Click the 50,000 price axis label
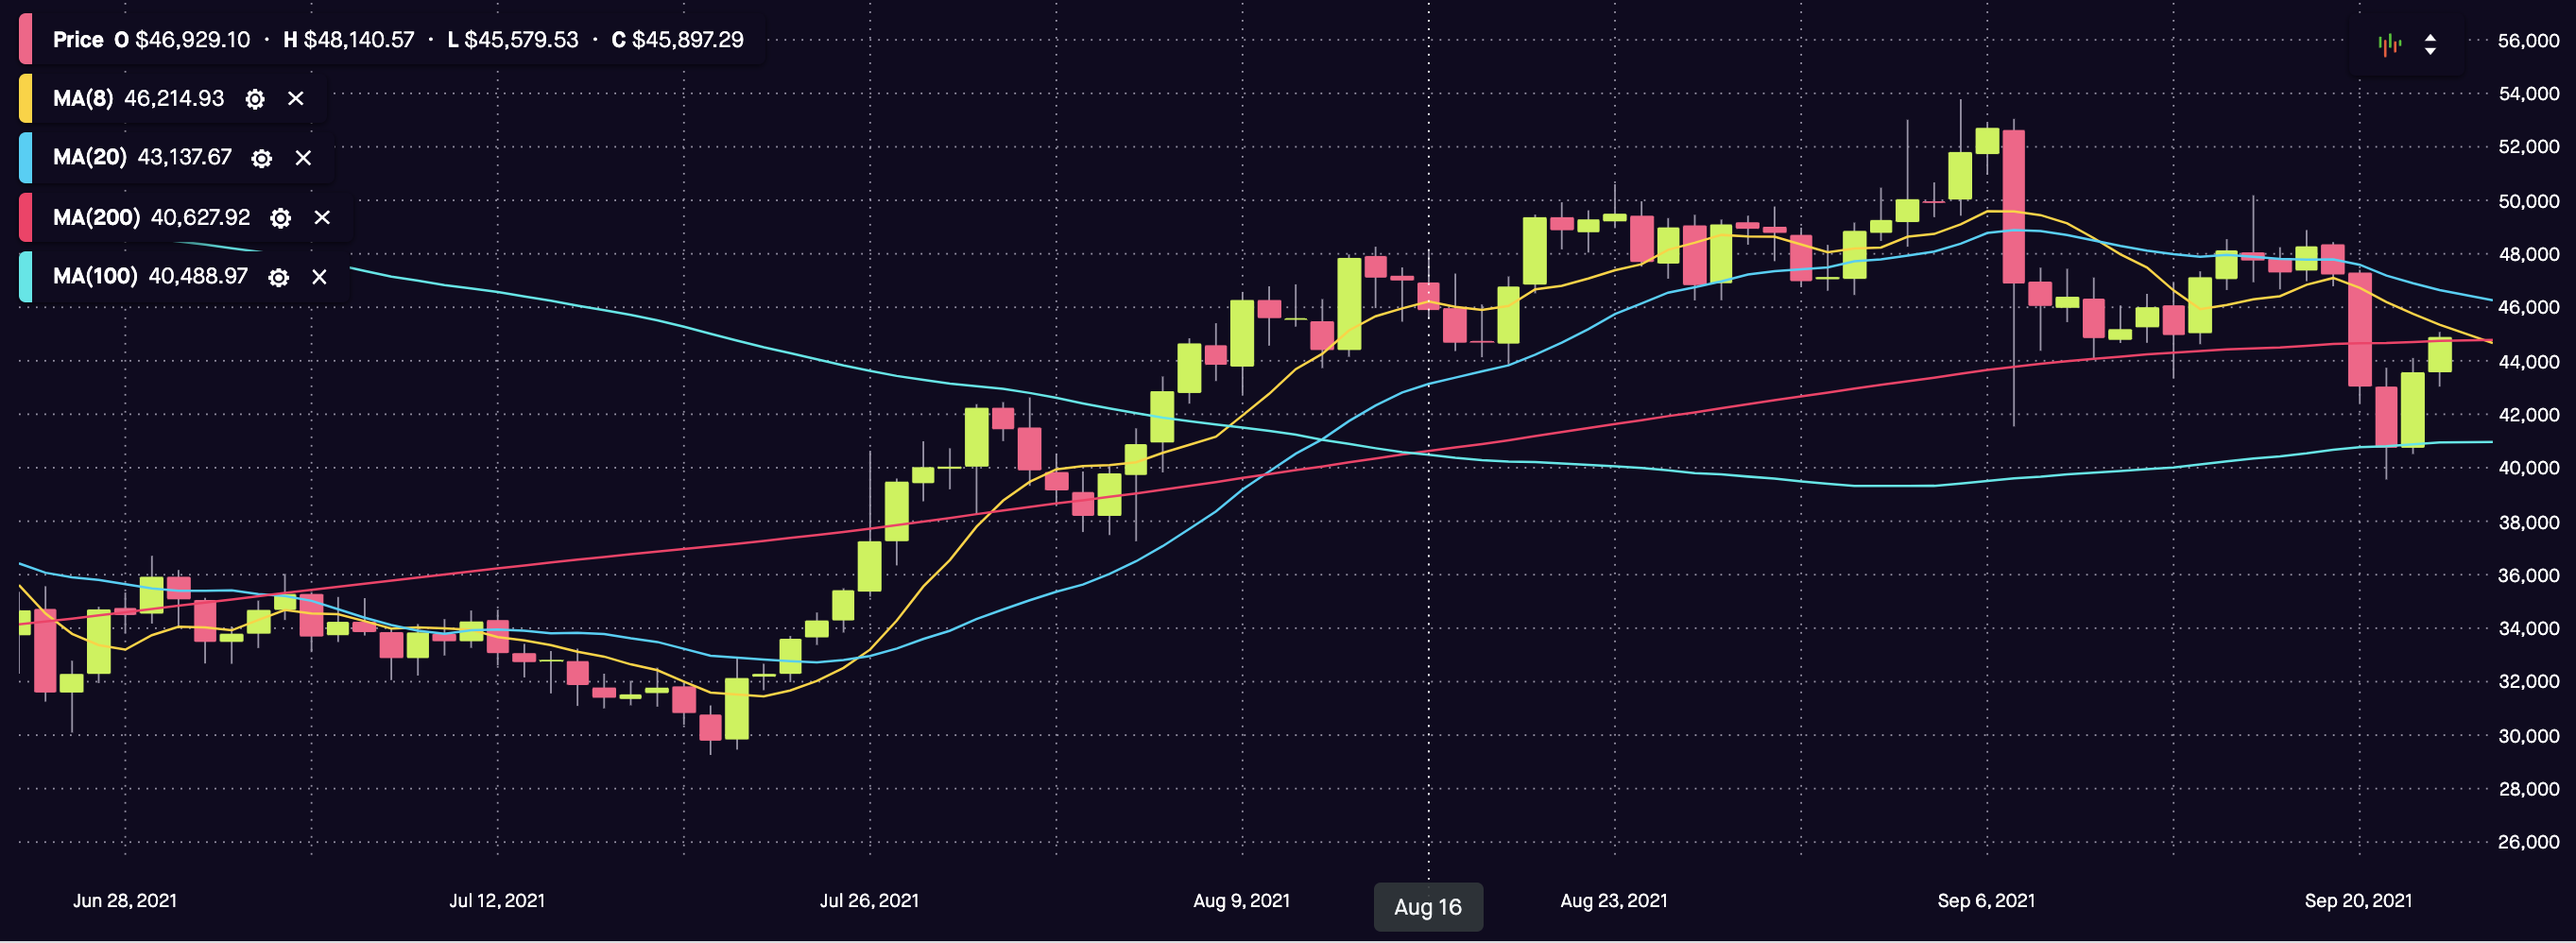The height and width of the screenshot is (943, 2576). click(x=2528, y=201)
